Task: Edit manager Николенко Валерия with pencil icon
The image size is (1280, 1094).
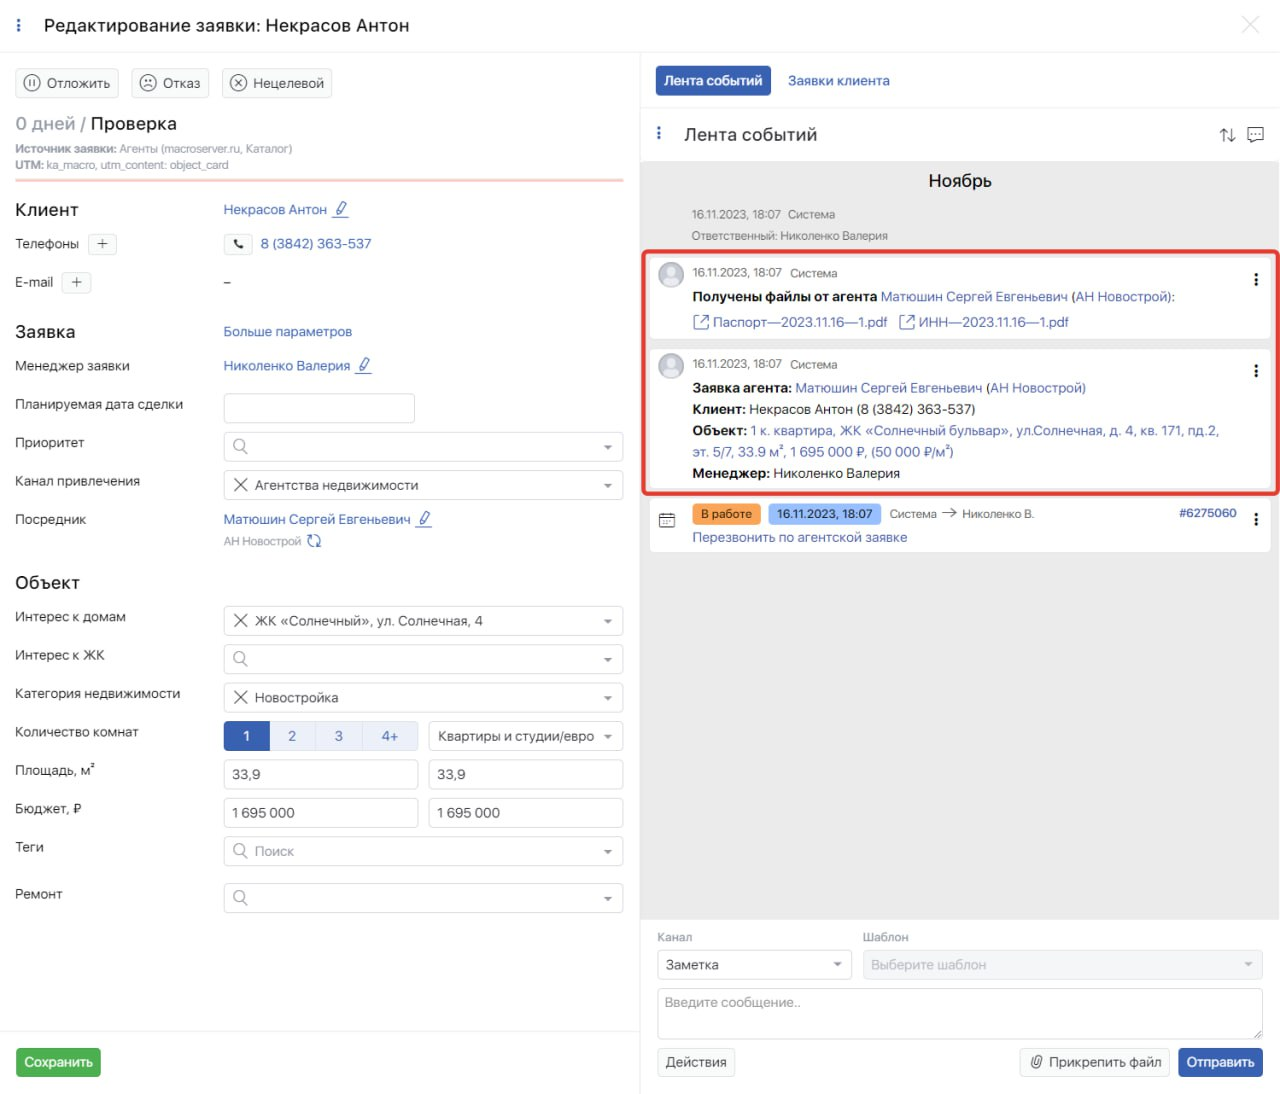Action: 364,366
